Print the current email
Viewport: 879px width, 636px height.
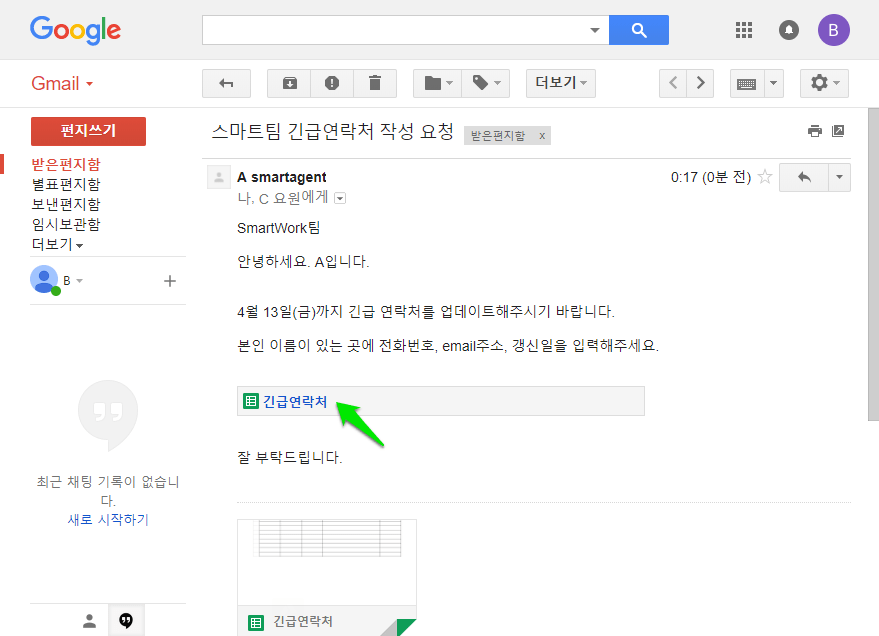815,130
